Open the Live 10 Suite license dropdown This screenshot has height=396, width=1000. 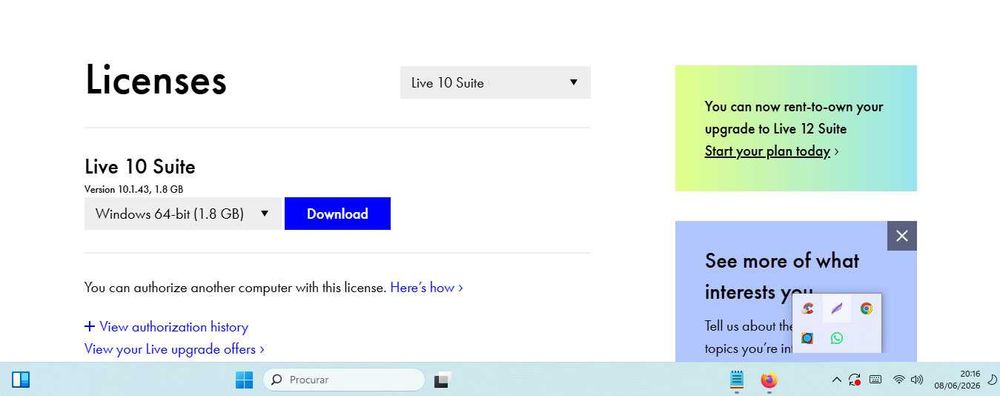496,82
